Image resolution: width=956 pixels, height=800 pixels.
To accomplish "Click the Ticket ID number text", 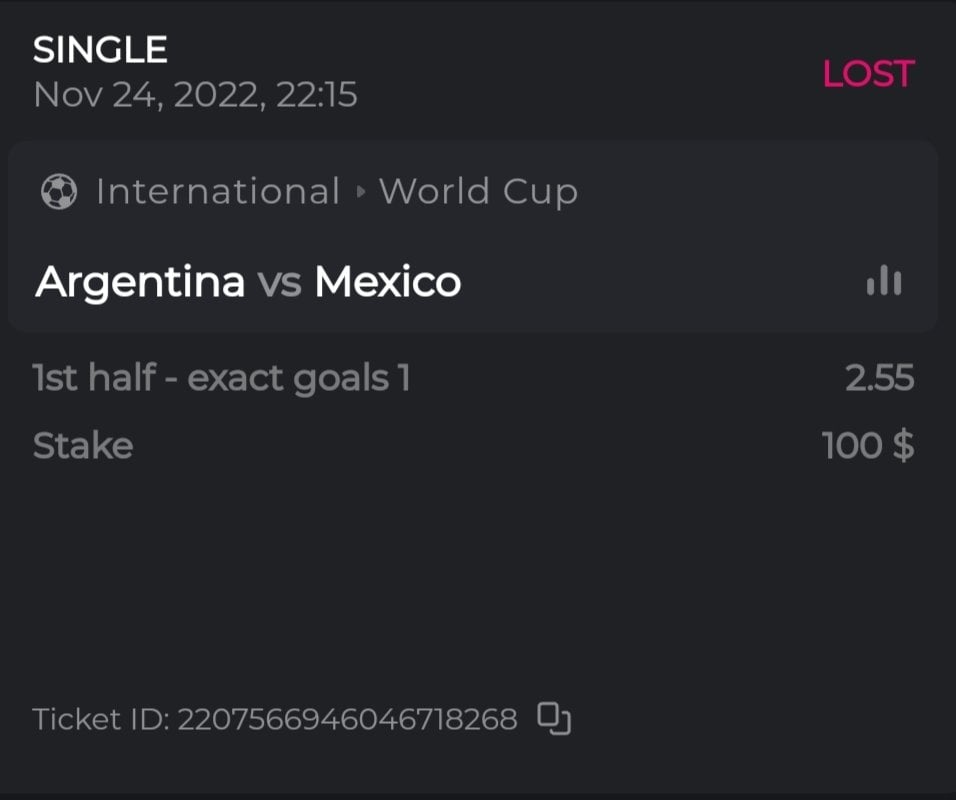I will point(347,719).
